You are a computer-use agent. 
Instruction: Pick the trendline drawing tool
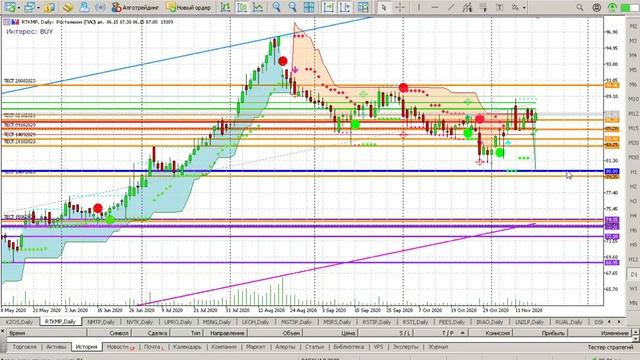pyautogui.click(x=451, y=7)
